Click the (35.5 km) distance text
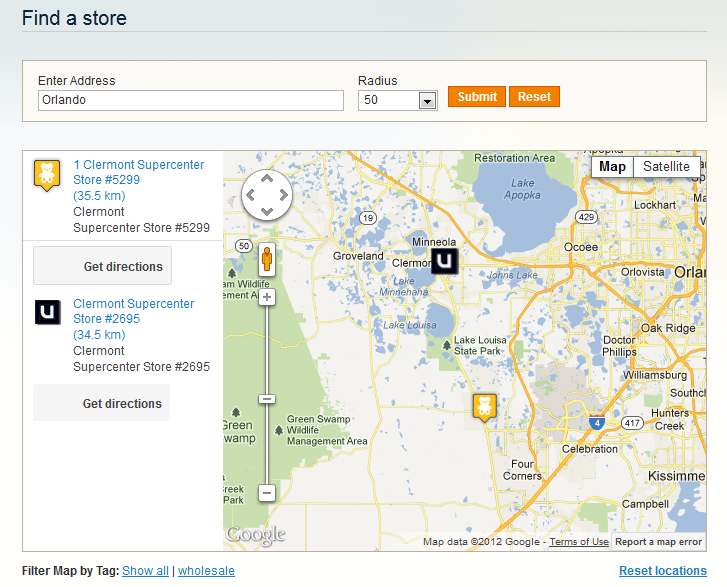Viewport: 727px width, 587px height. click(99, 196)
